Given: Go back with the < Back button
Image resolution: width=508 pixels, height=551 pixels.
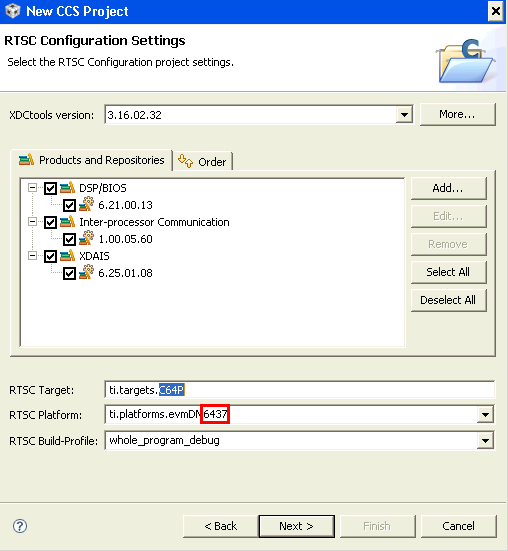Looking at the screenshot, I should [x=221, y=526].
